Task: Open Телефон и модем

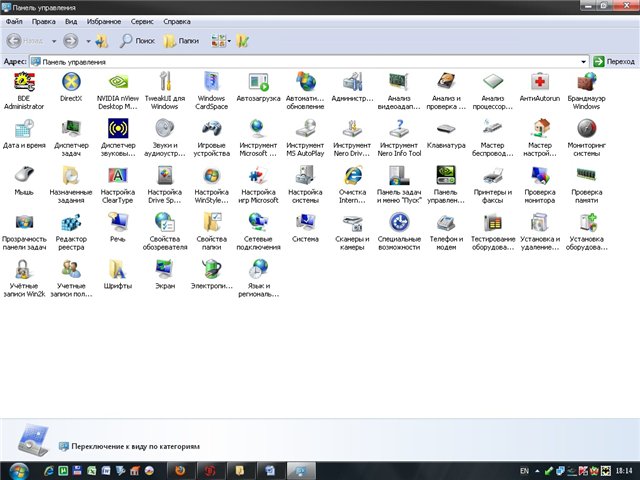Action: [x=446, y=231]
